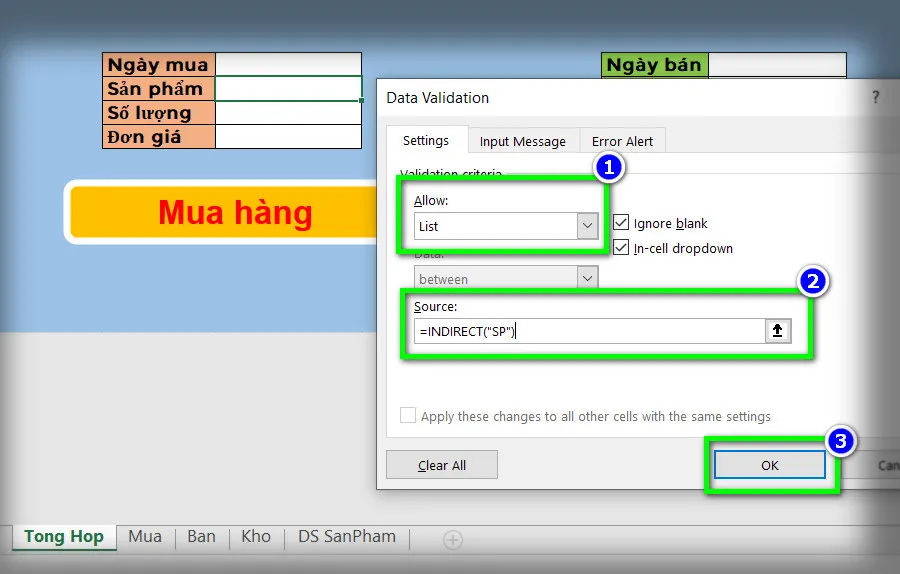Switch to the Input Message tab
Image resolution: width=900 pixels, height=574 pixels.
tap(522, 142)
